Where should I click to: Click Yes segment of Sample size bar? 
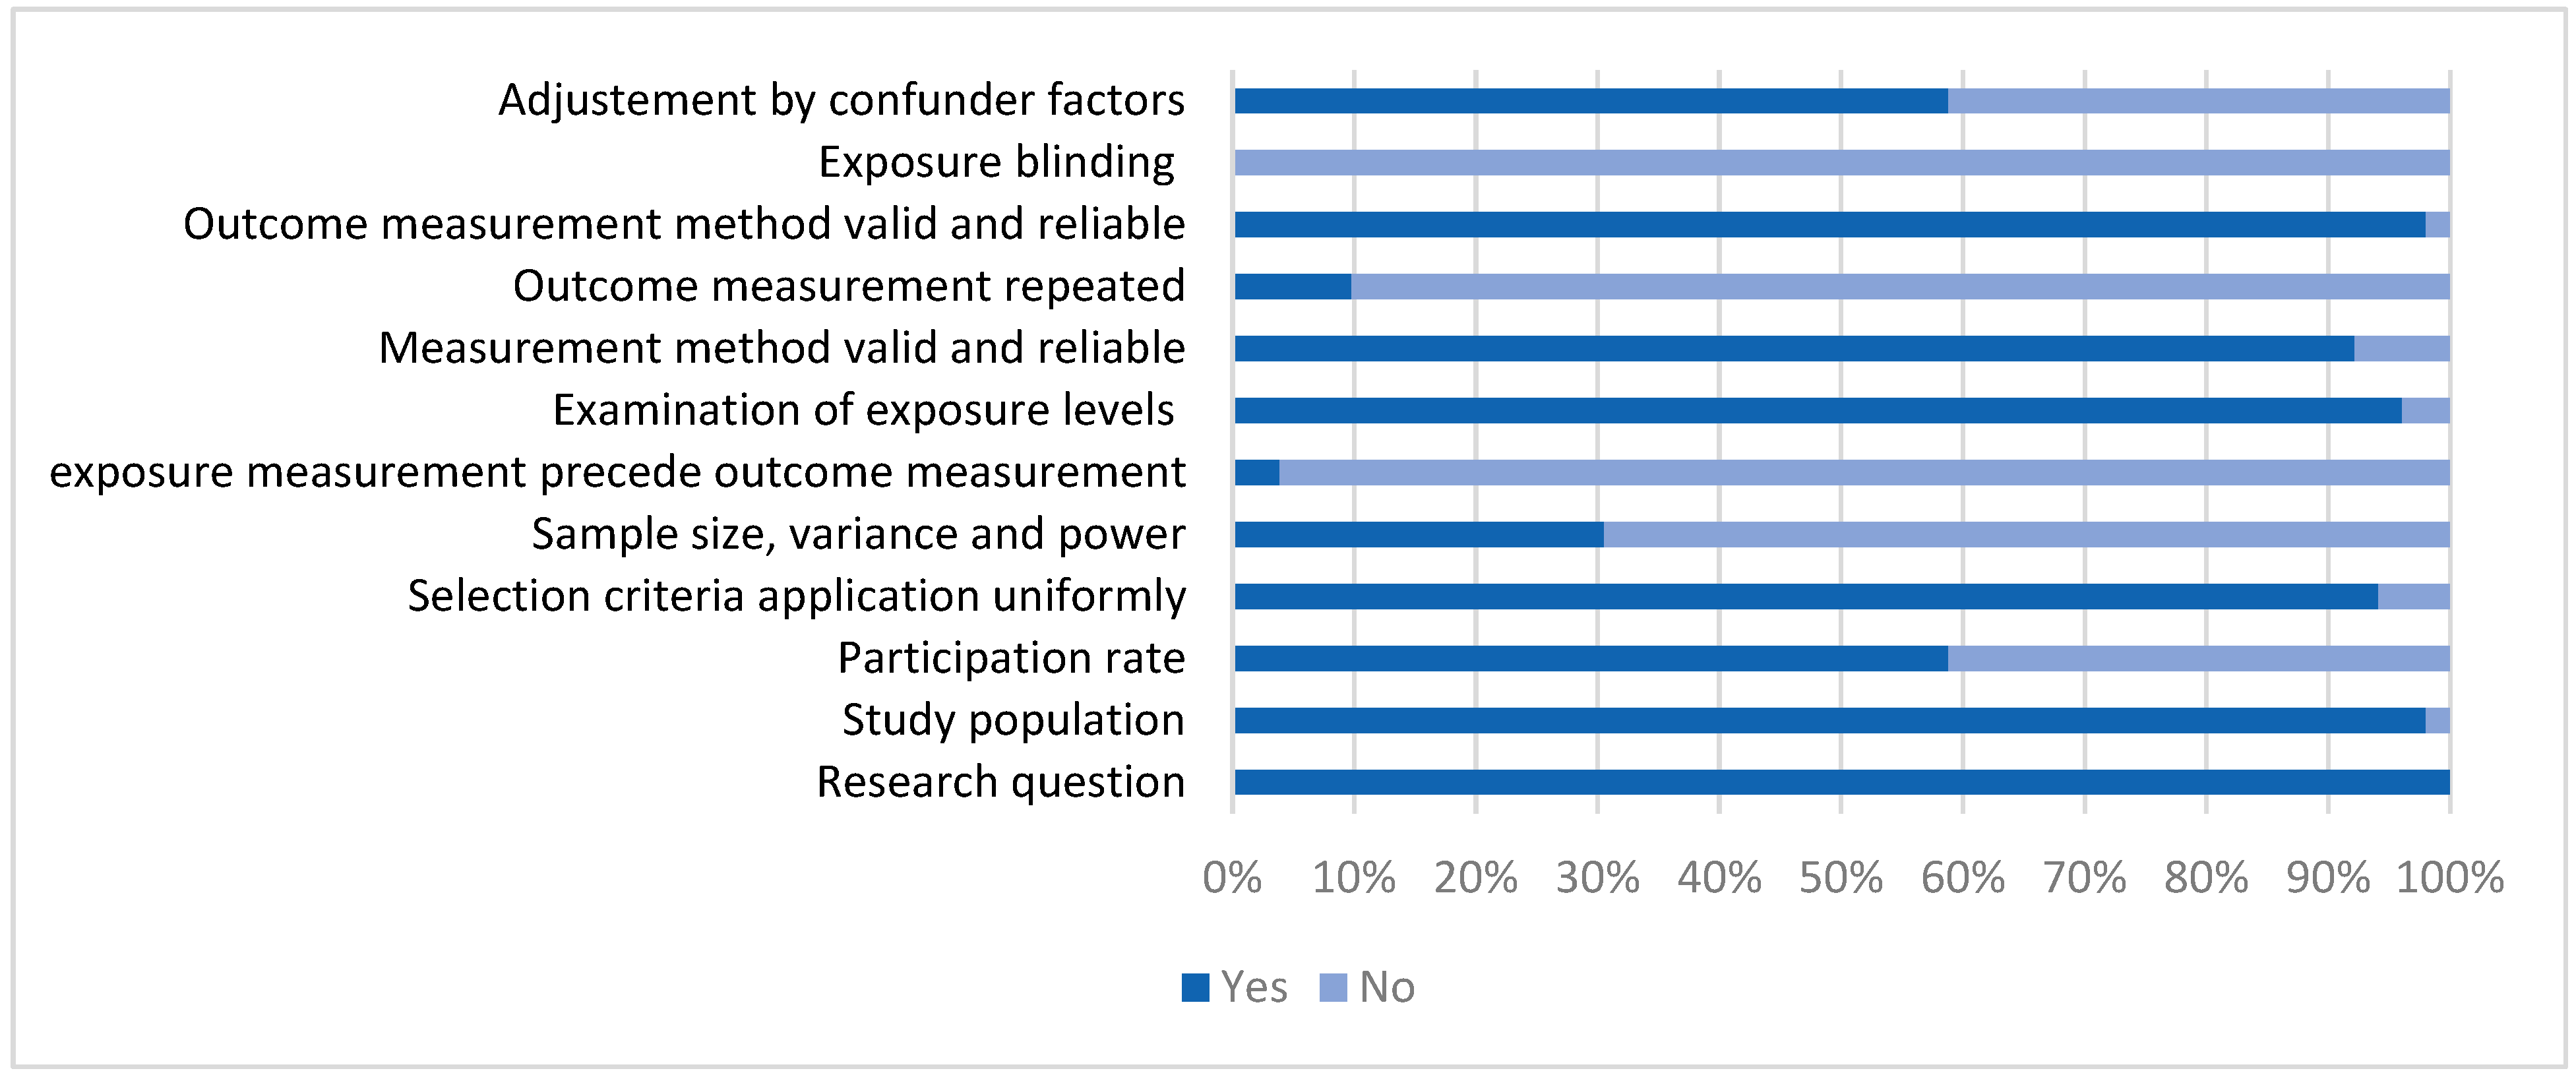pyautogui.click(x=1418, y=534)
